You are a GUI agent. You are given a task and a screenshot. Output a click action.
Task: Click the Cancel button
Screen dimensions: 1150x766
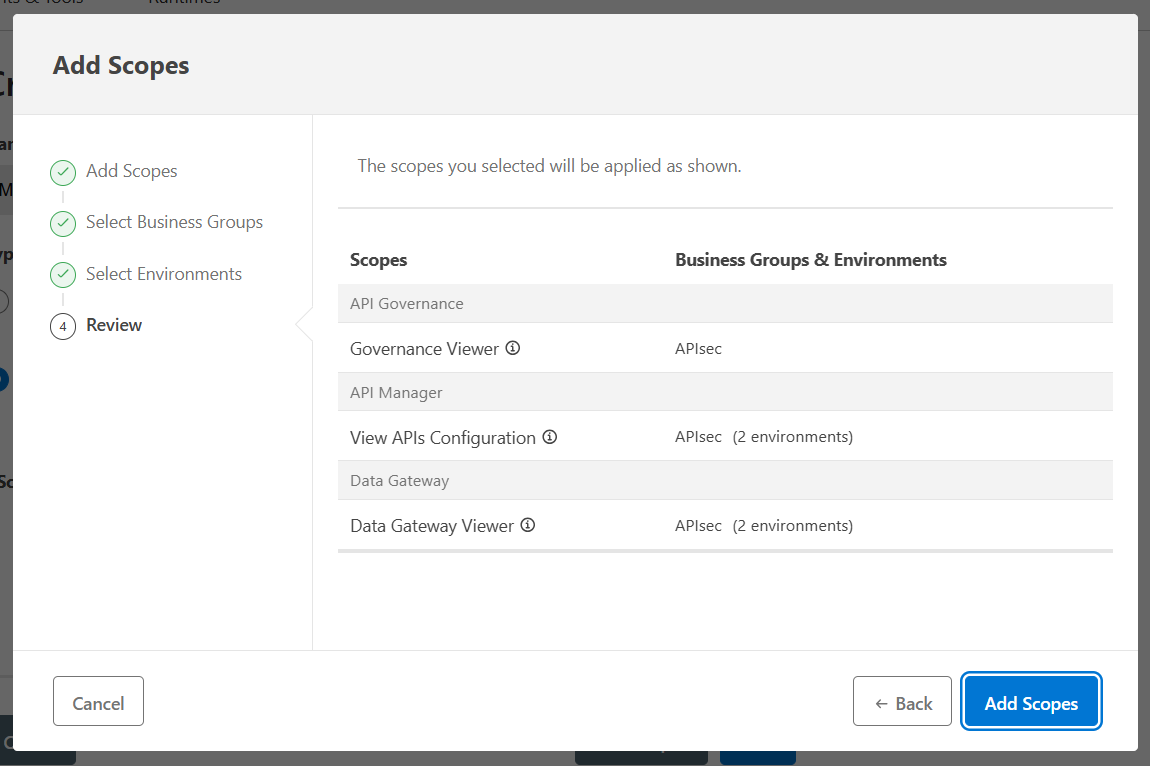coord(98,701)
